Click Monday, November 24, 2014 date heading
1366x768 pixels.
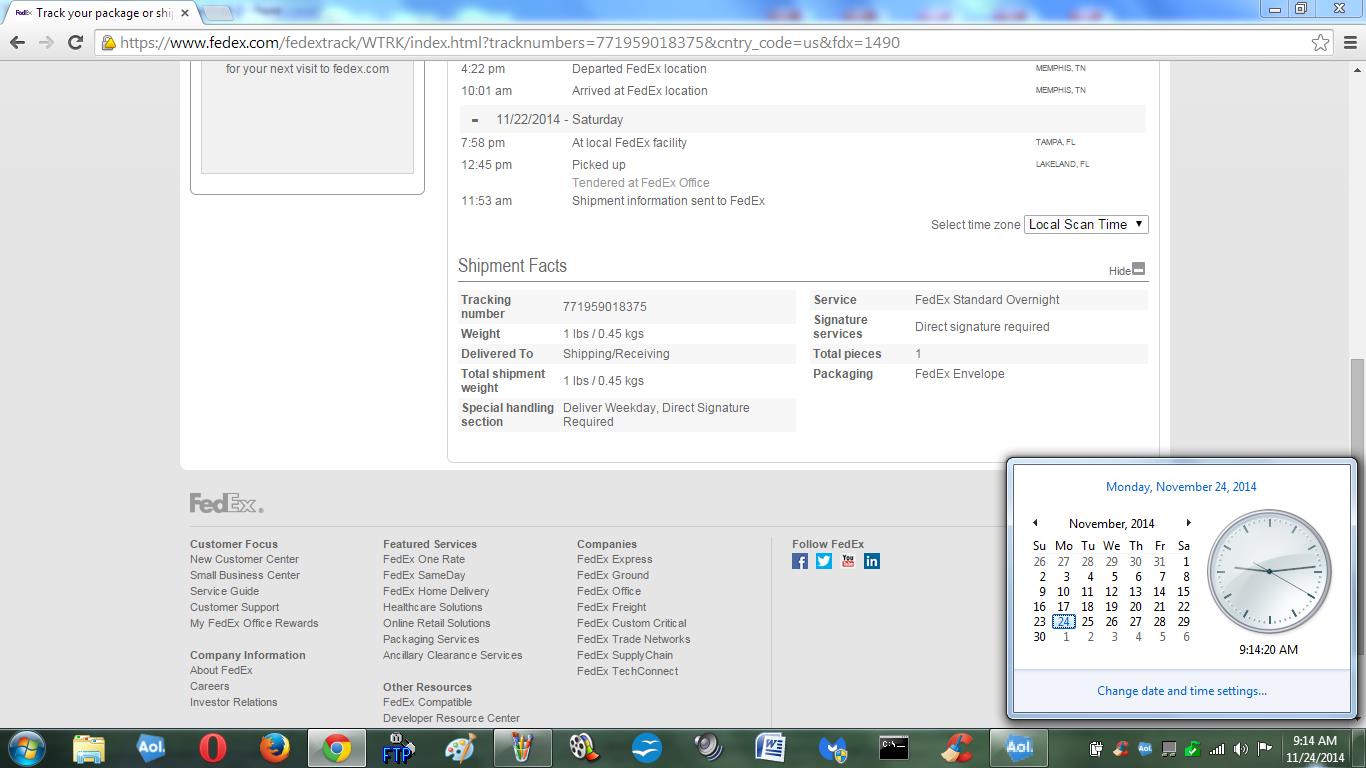[x=1181, y=487]
